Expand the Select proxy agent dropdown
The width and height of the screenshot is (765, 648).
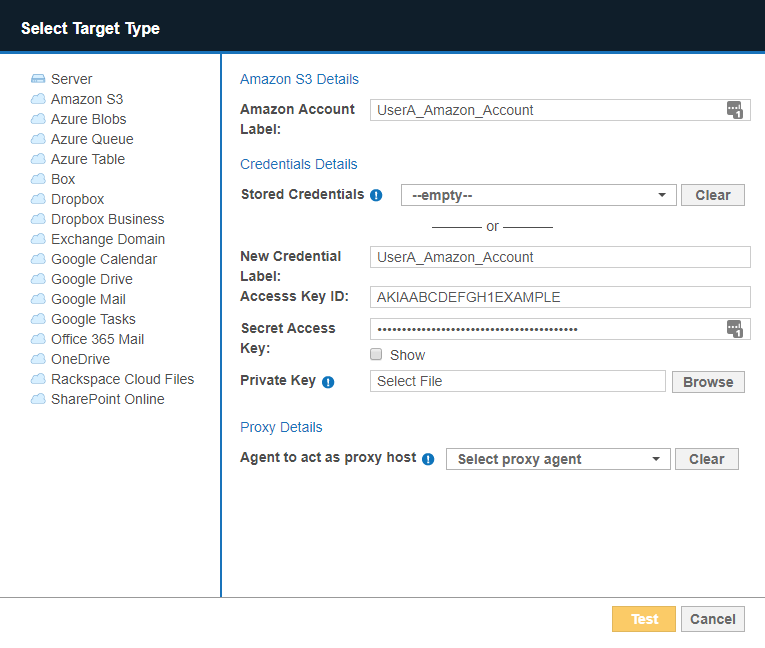[557, 459]
